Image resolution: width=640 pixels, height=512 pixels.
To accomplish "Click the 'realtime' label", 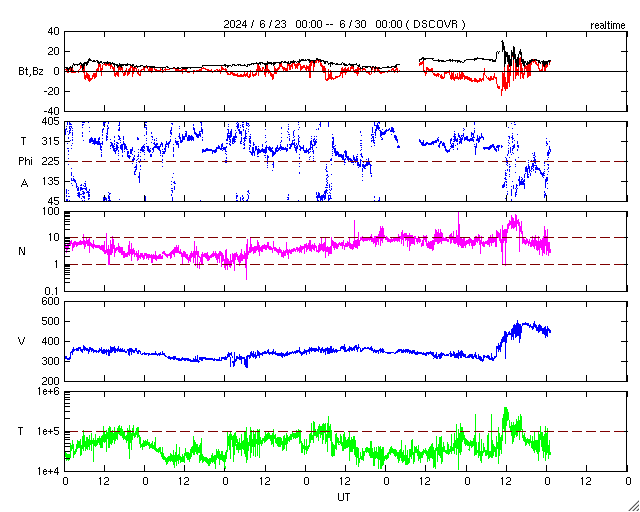I will (608, 25).
